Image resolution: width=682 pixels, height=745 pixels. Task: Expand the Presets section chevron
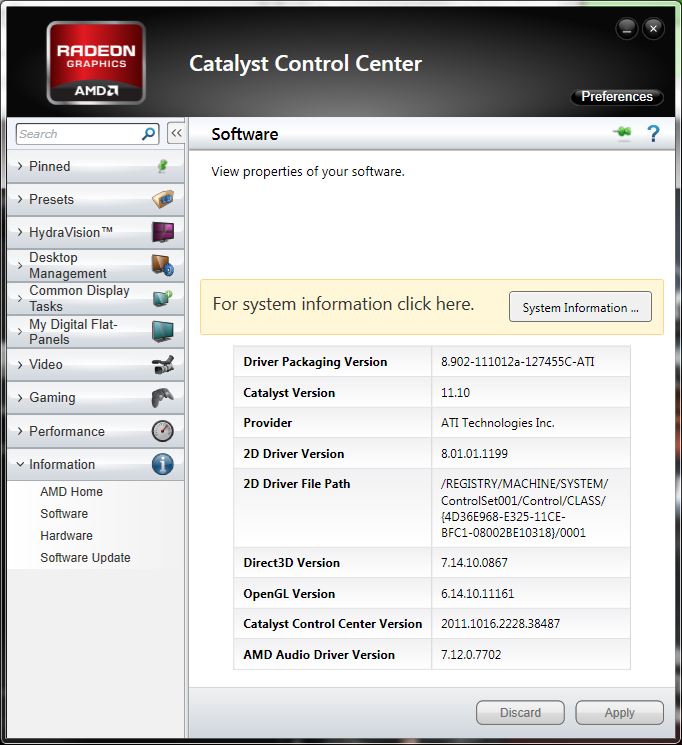20,199
